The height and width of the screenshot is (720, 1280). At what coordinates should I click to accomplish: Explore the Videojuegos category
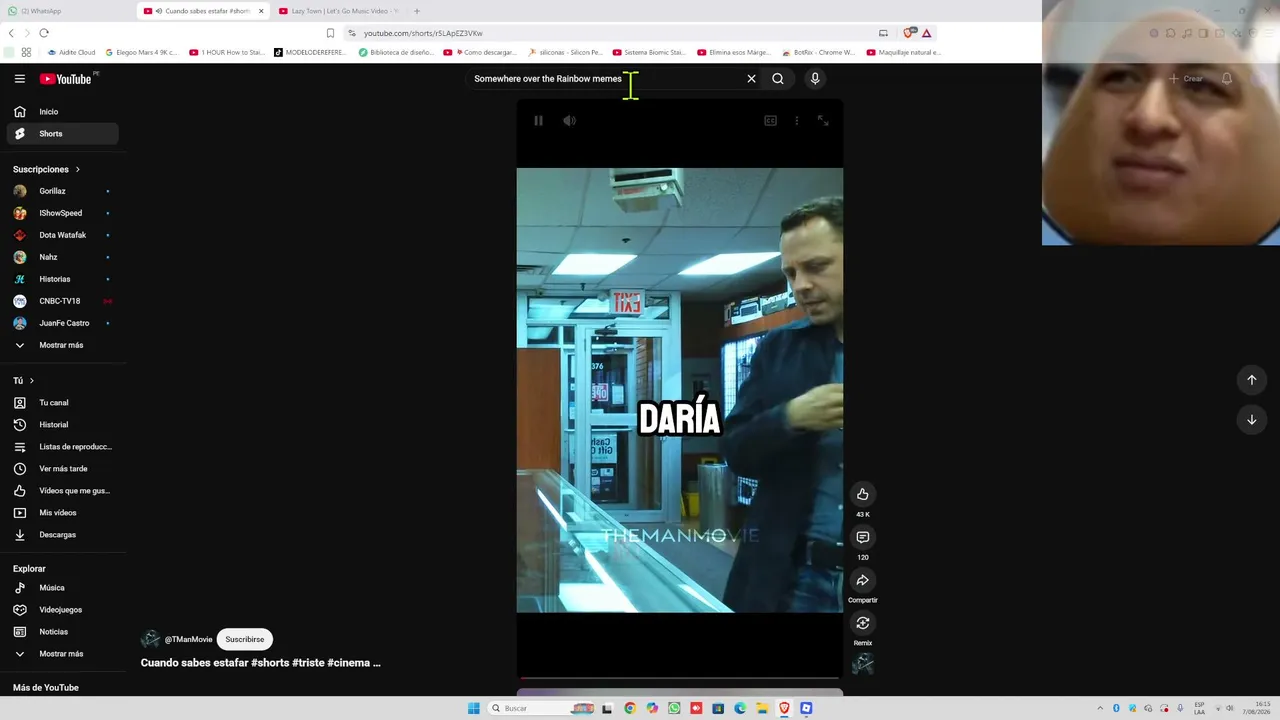click(63, 610)
